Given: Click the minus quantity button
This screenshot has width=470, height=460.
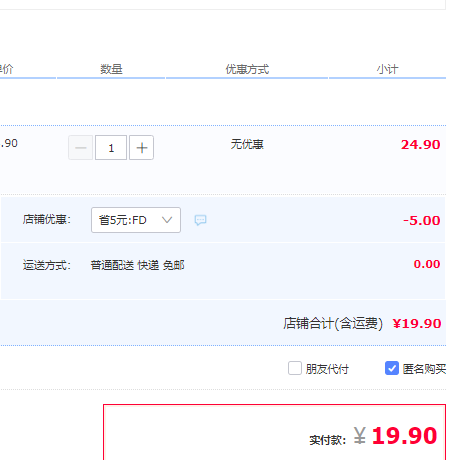Looking at the screenshot, I should [81, 148].
